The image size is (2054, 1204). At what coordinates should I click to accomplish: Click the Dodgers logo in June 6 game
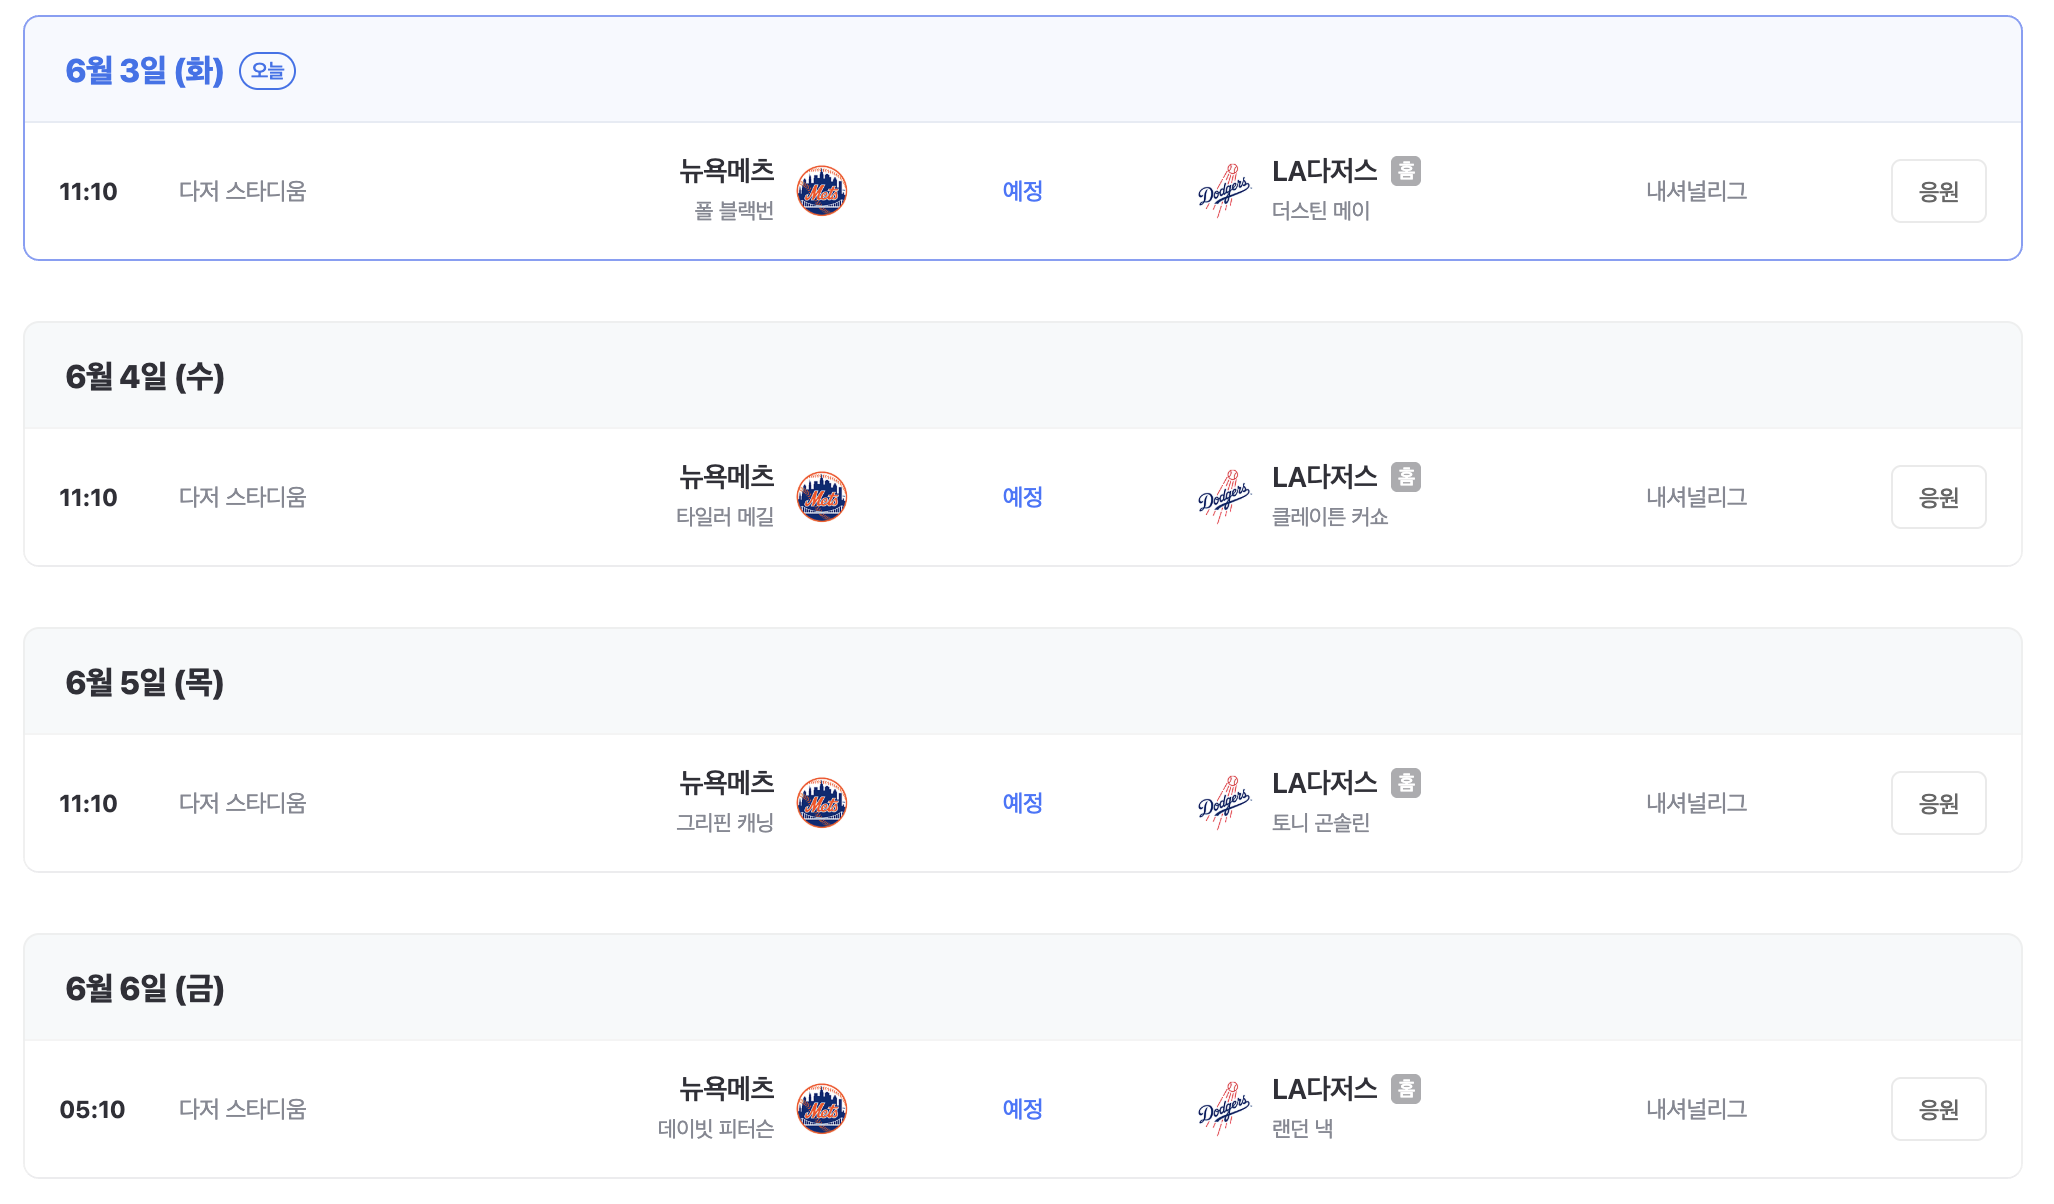1225,1109
